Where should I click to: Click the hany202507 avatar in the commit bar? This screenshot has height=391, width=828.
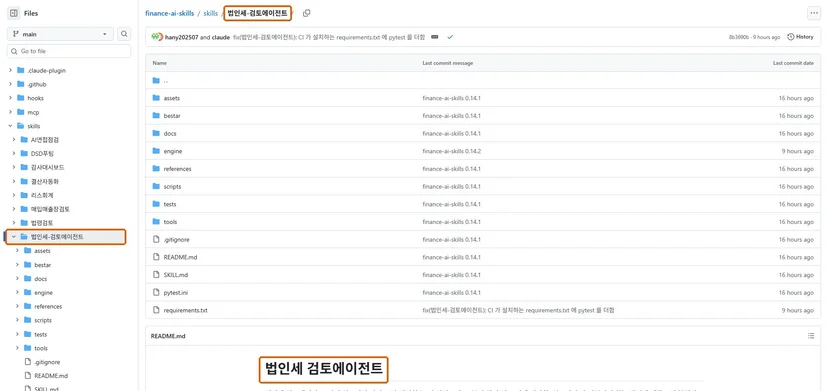pos(155,37)
